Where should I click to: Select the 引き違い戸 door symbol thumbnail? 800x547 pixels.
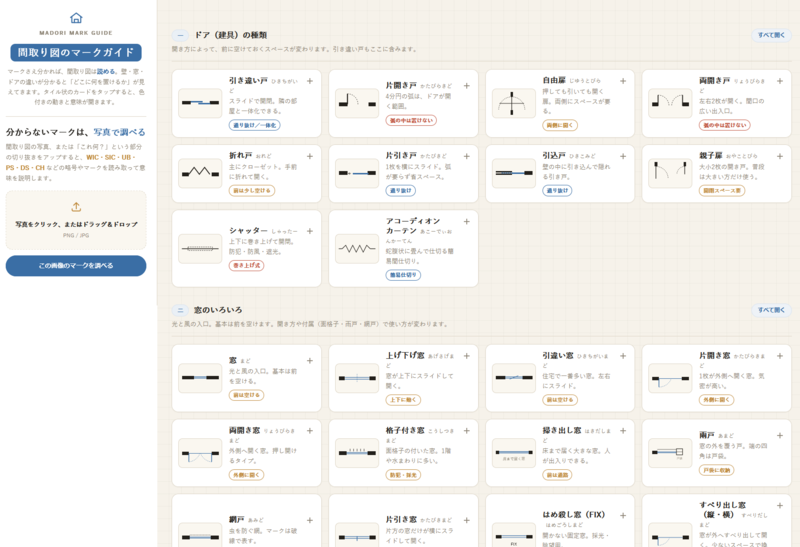(200, 103)
